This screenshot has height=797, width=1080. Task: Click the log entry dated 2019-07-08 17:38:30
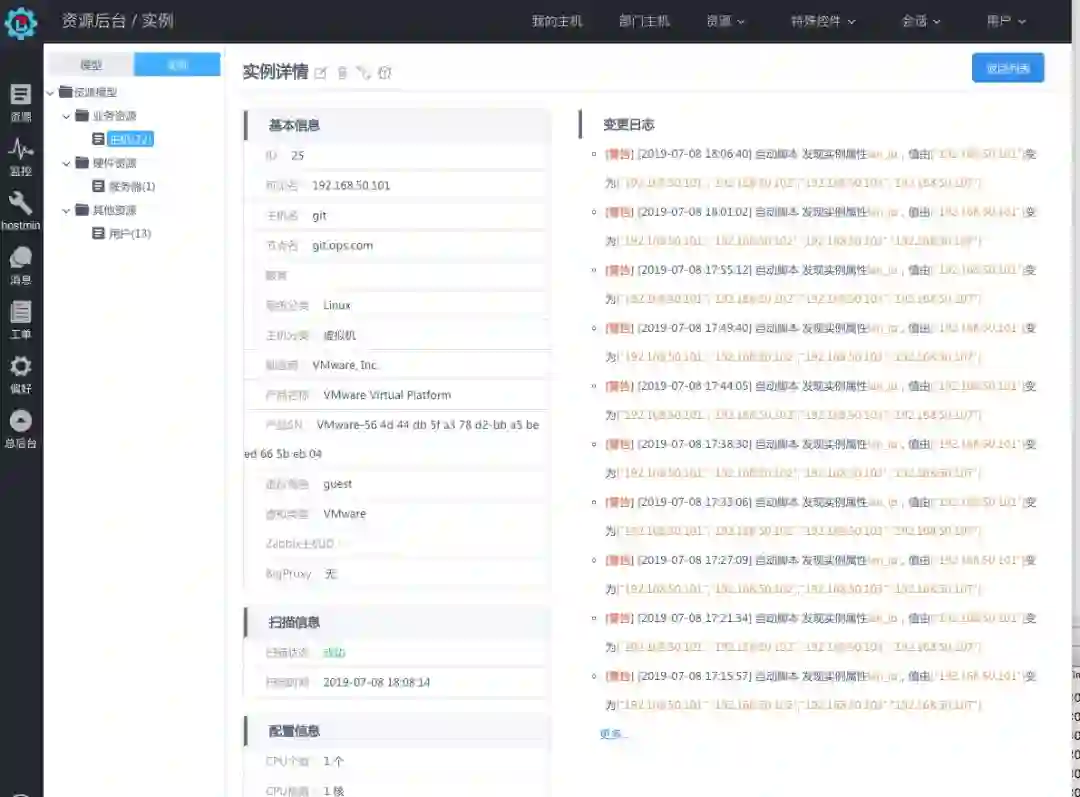[820, 458]
